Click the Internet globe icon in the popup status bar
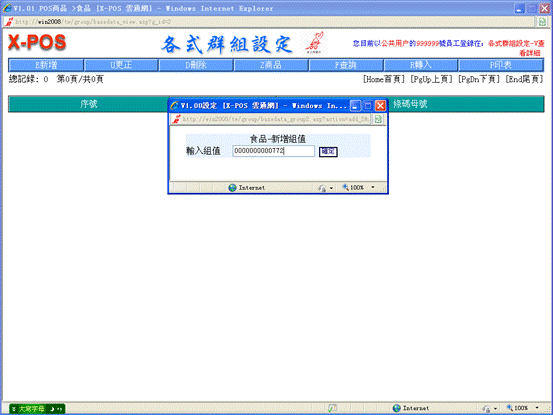553x415 pixels. (x=232, y=188)
